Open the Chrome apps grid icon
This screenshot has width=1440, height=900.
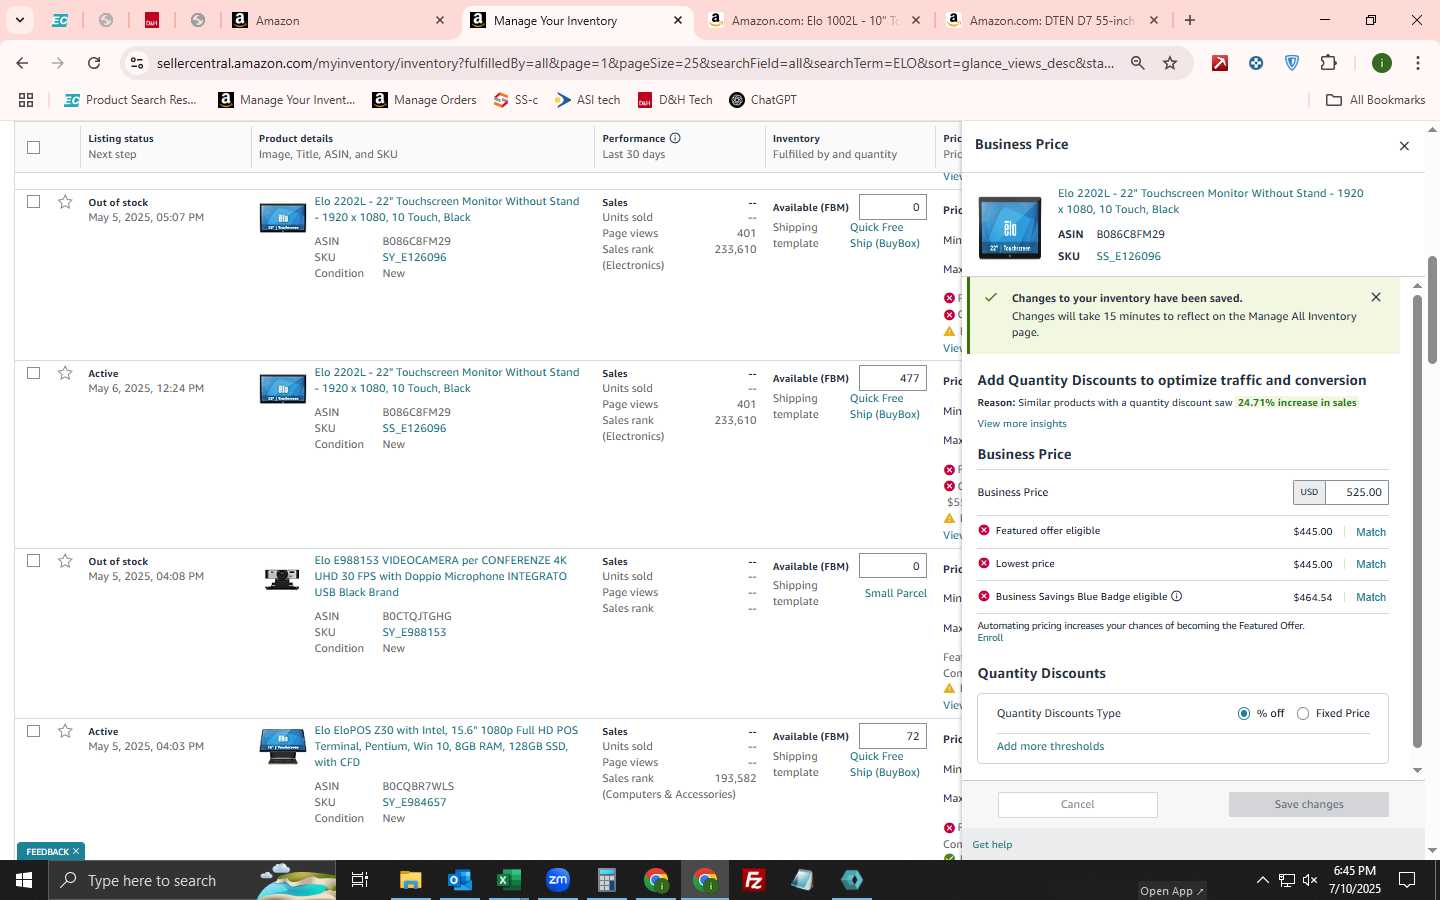26,100
